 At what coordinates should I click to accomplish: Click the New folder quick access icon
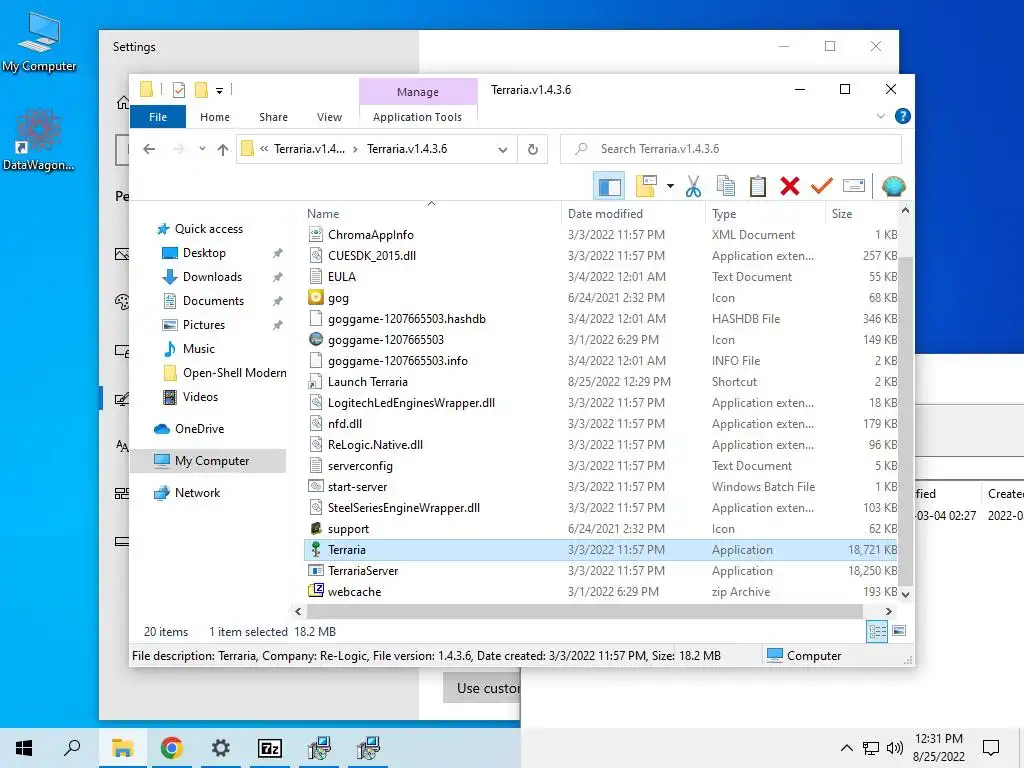(202, 90)
